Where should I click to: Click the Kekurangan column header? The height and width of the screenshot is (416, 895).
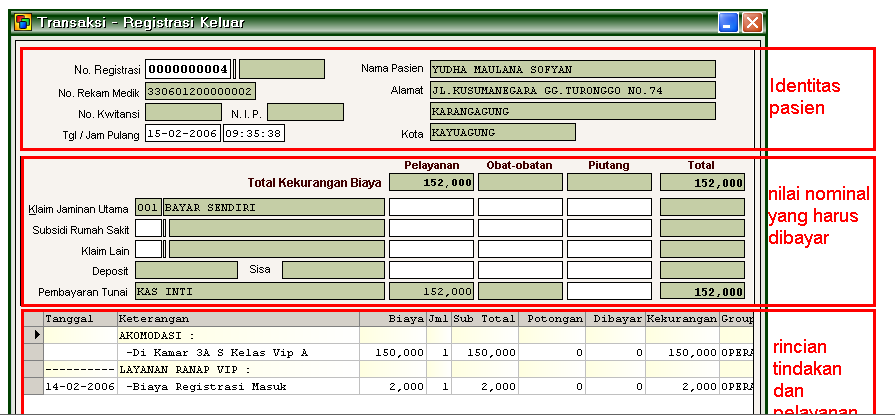[682, 319]
